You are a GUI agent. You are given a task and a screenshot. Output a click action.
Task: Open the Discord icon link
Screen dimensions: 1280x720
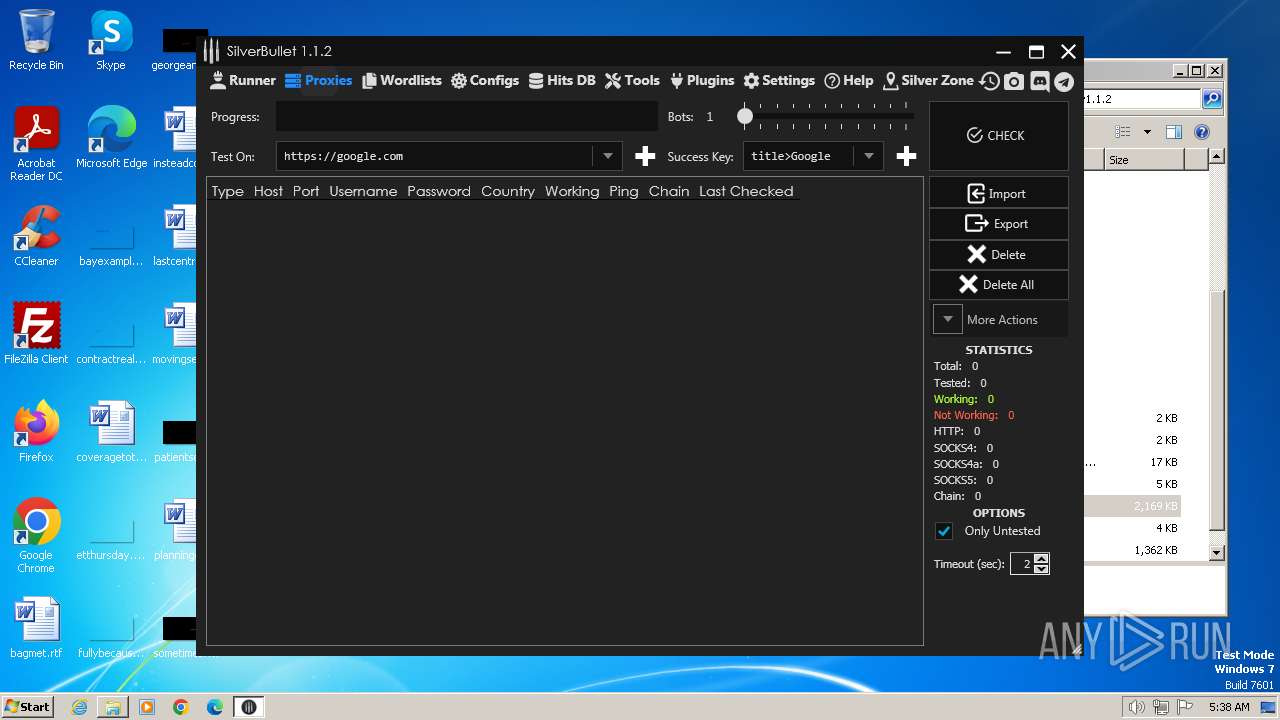(1039, 82)
